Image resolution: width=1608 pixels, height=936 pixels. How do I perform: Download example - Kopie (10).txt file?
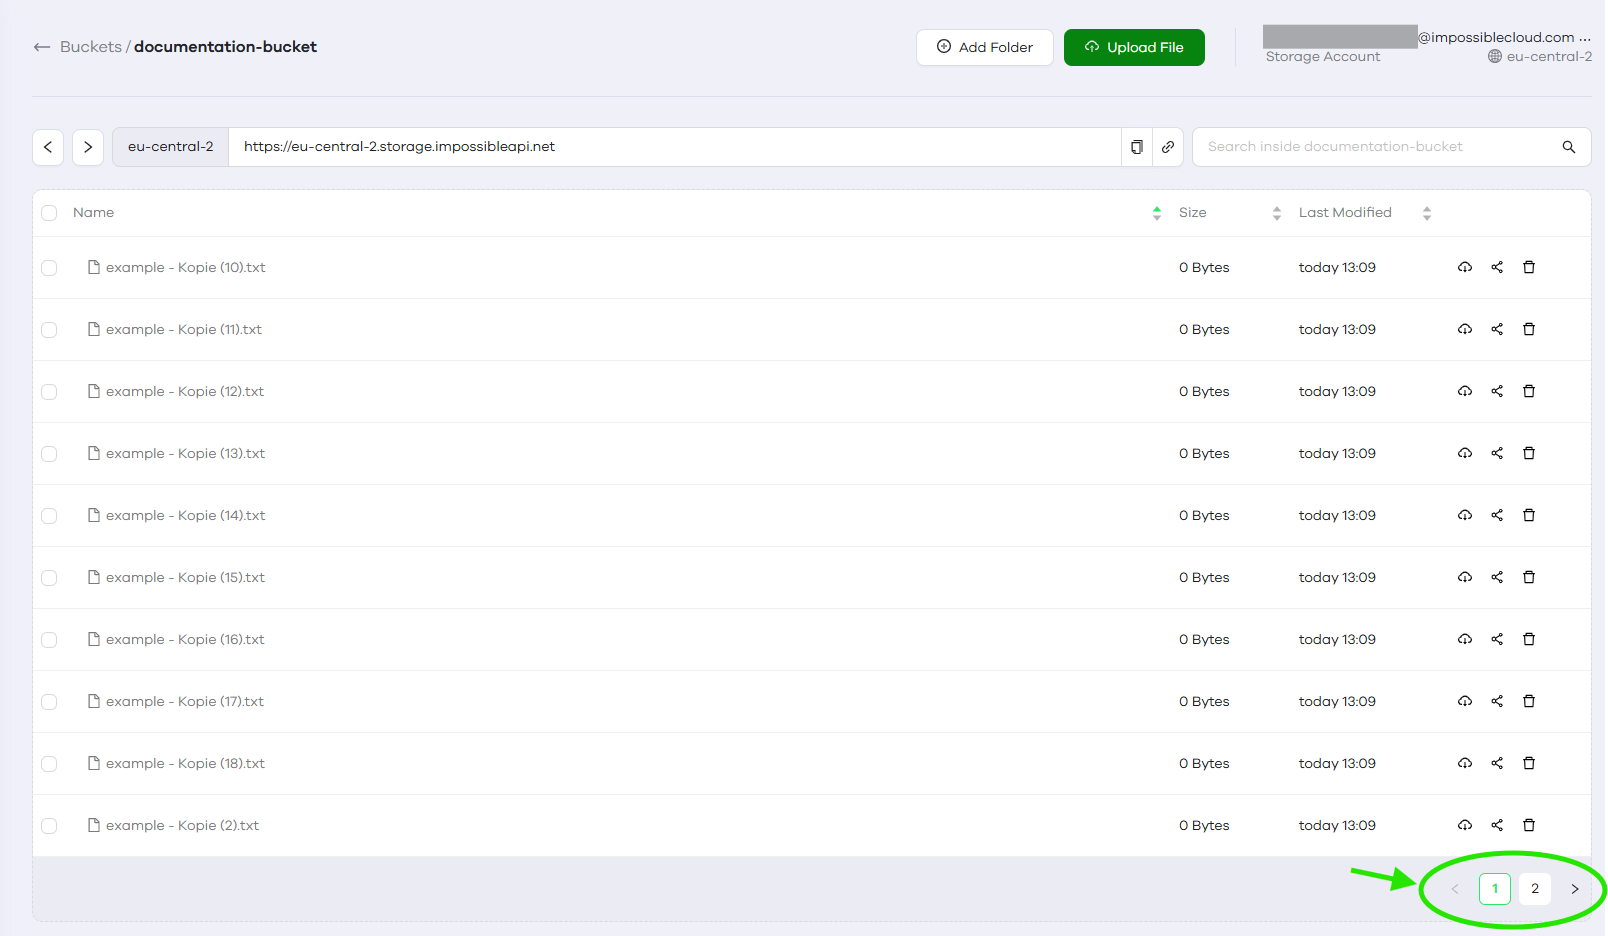pos(1464,267)
